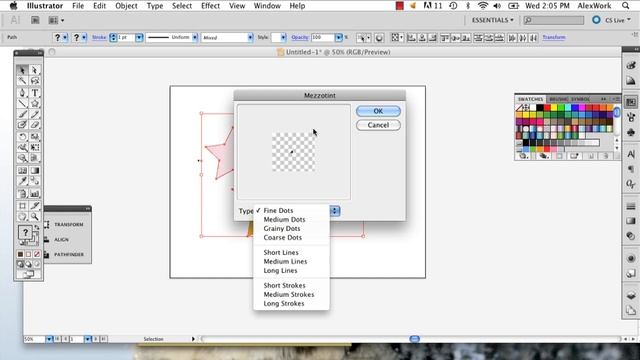
Task: Select the Scale tool
Action: [x=35, y=137]
